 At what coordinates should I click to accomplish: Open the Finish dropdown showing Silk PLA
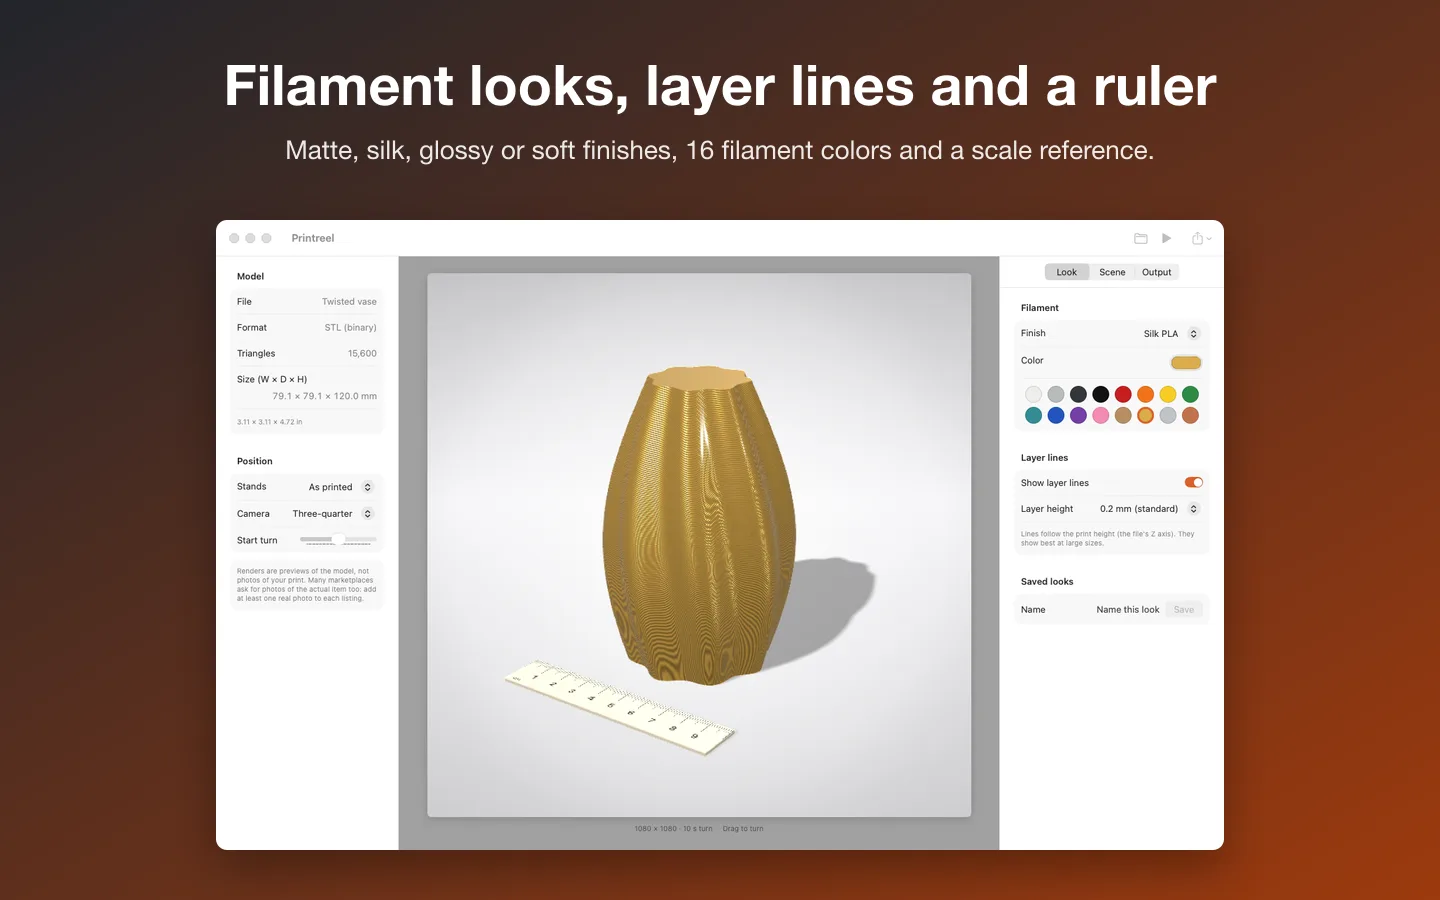pos(1171,334)
